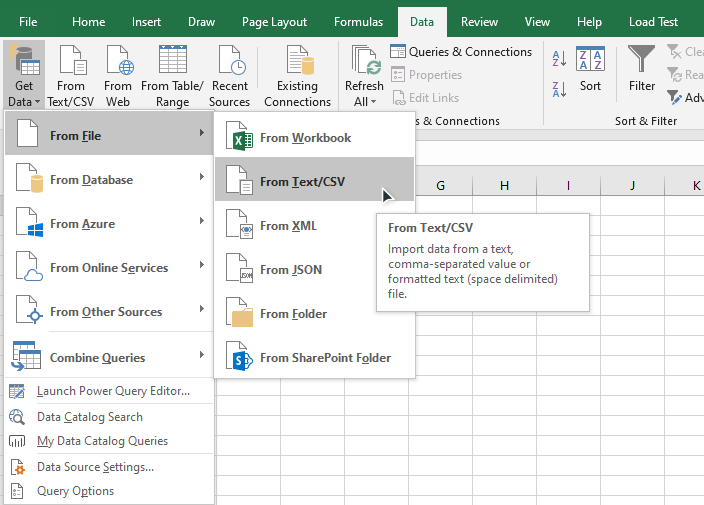The image size is (704, 505).
Task: Choose My Data Catalog Queries
Action: [109, 441]
